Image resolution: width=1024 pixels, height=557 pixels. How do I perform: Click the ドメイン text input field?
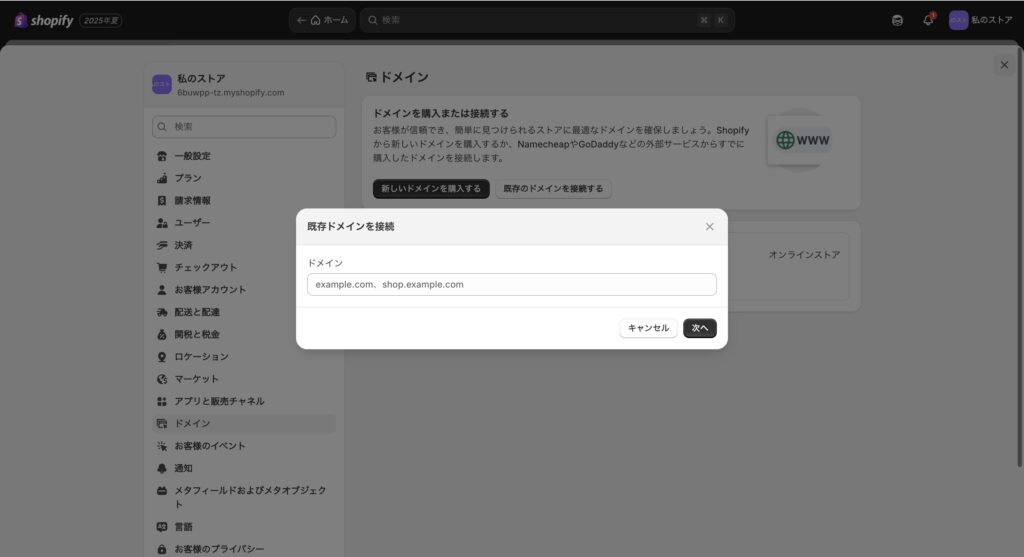tap(511, 285)
